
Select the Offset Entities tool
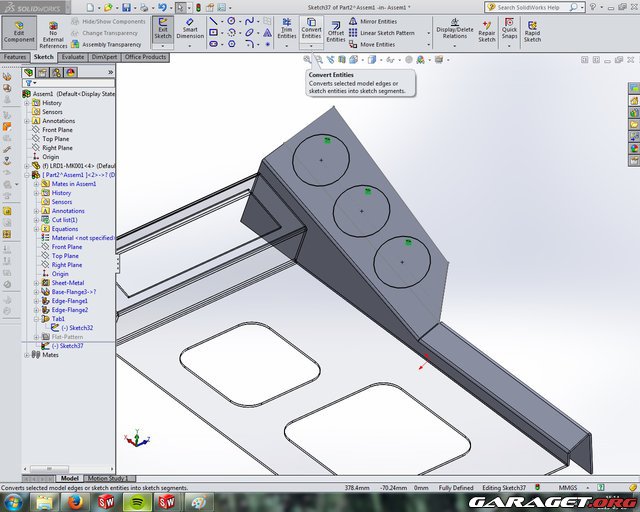tap(335, 30)
